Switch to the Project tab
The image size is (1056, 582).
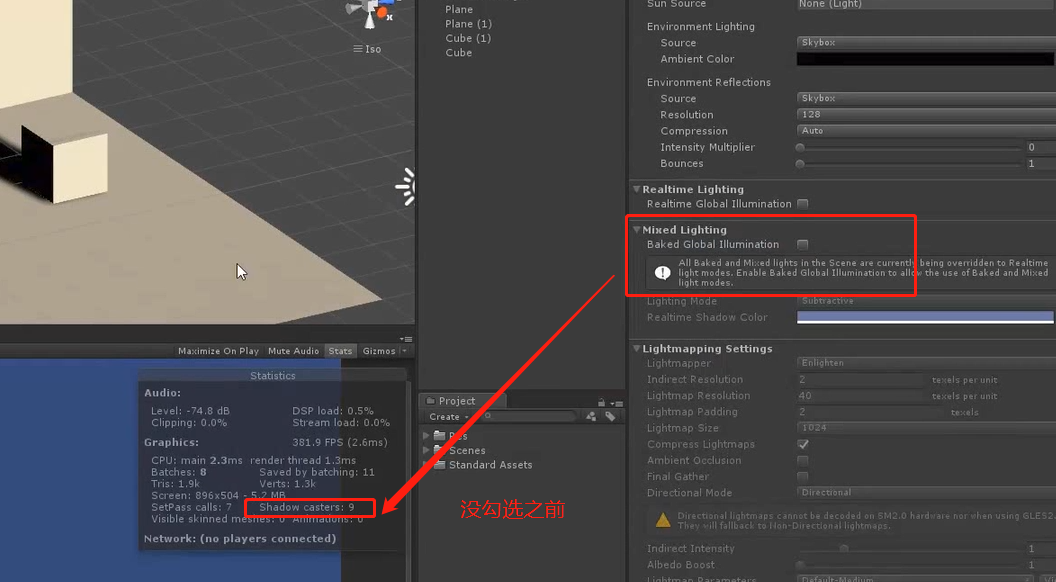[458, 400]
